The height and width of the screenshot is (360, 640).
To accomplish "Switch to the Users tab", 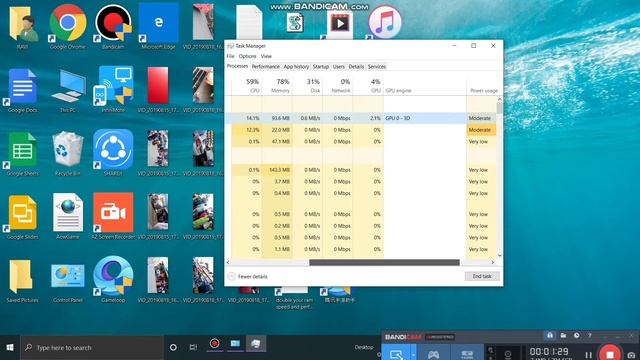I will [338, 67].
